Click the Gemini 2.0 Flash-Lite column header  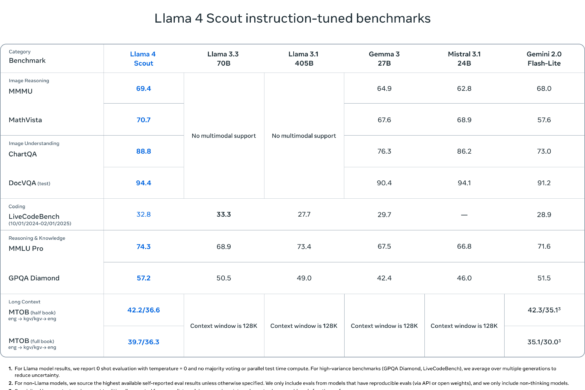[544, 59]
